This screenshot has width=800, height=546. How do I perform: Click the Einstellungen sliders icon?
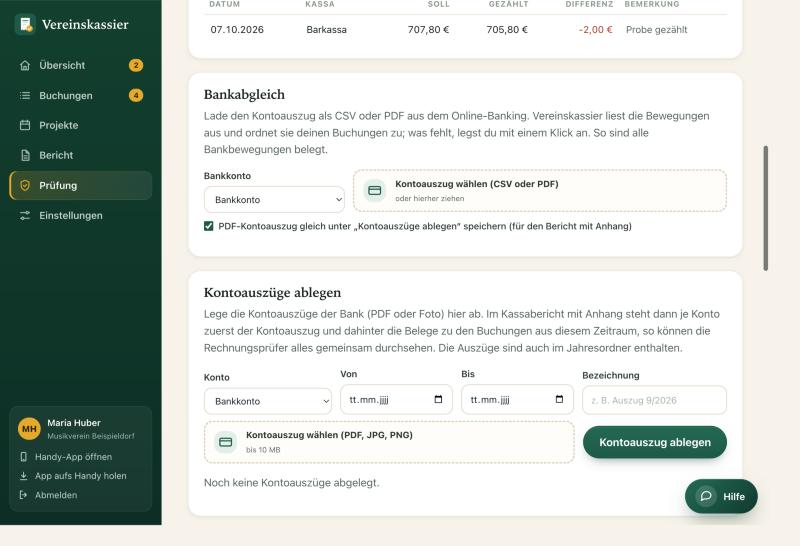(24, 215)
